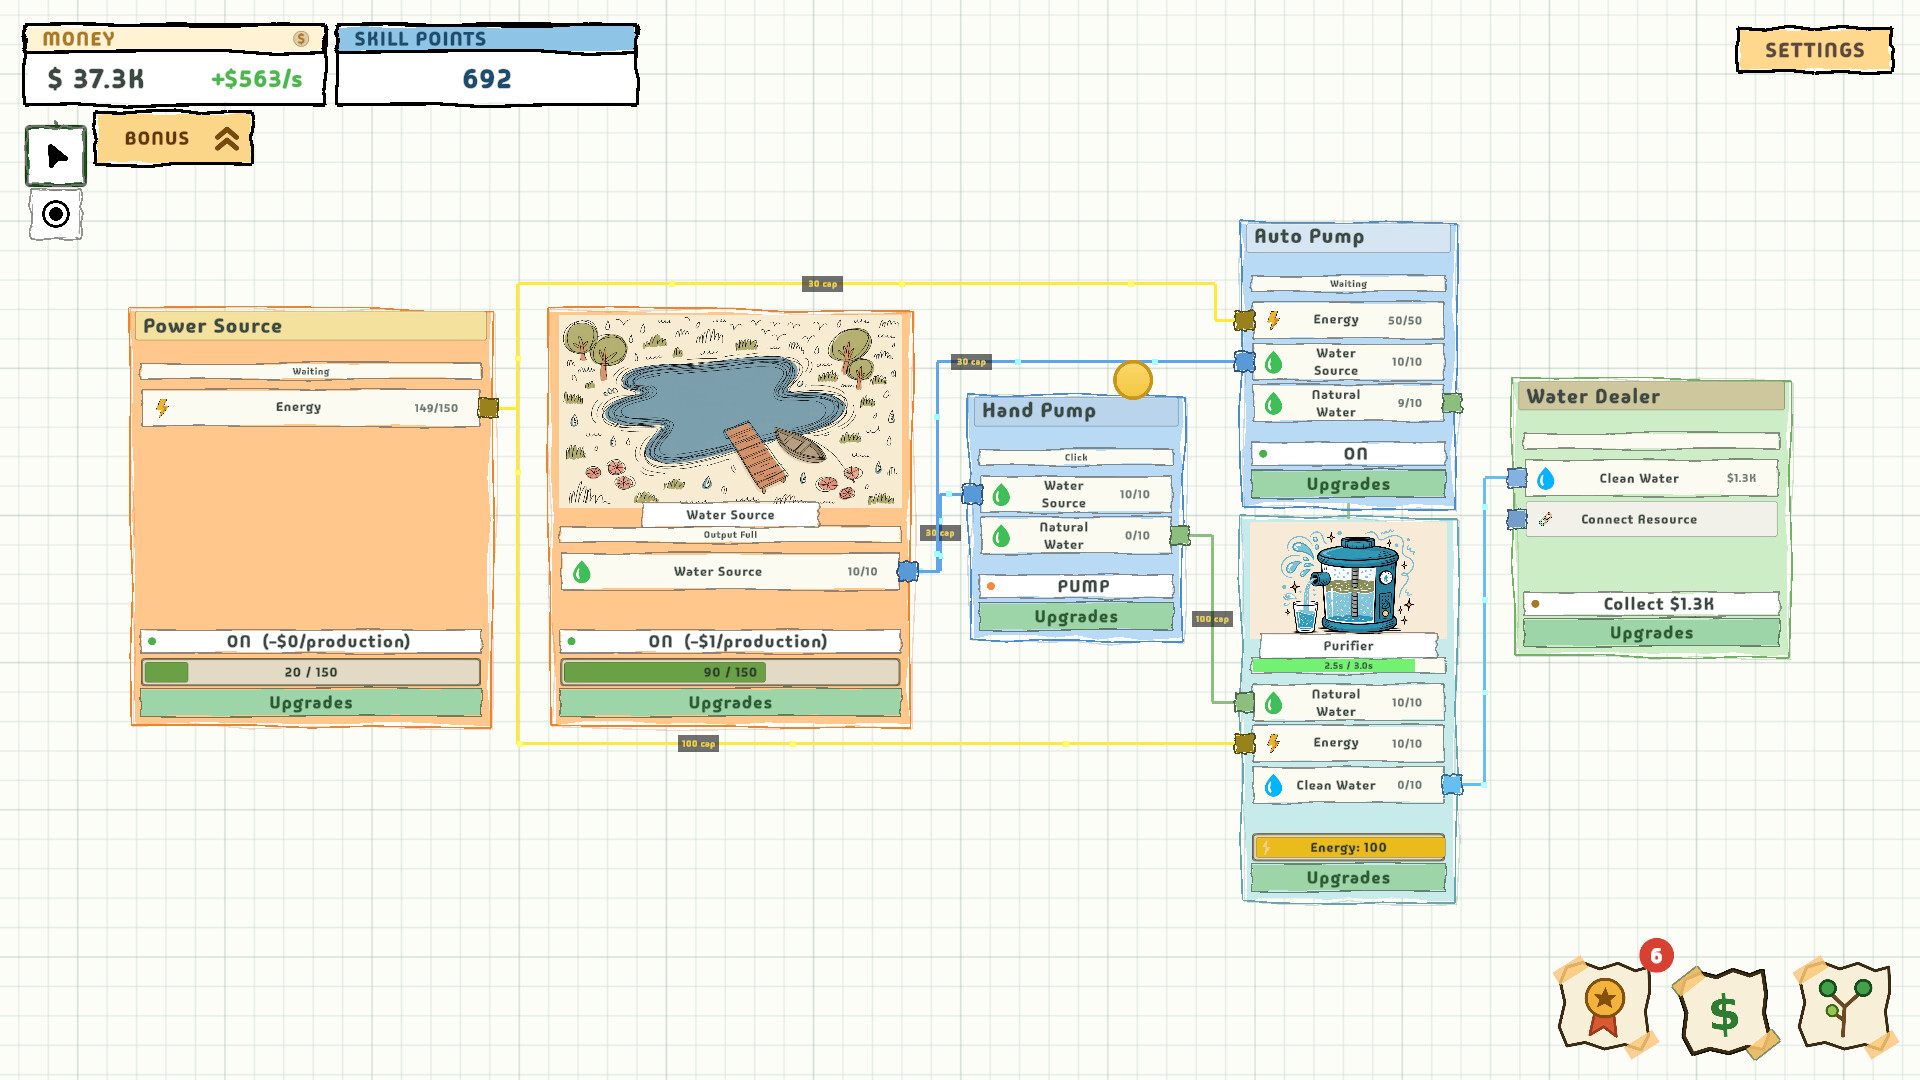Click Power Source energy output connector
1920x1080 pixels.
(488, 407)
